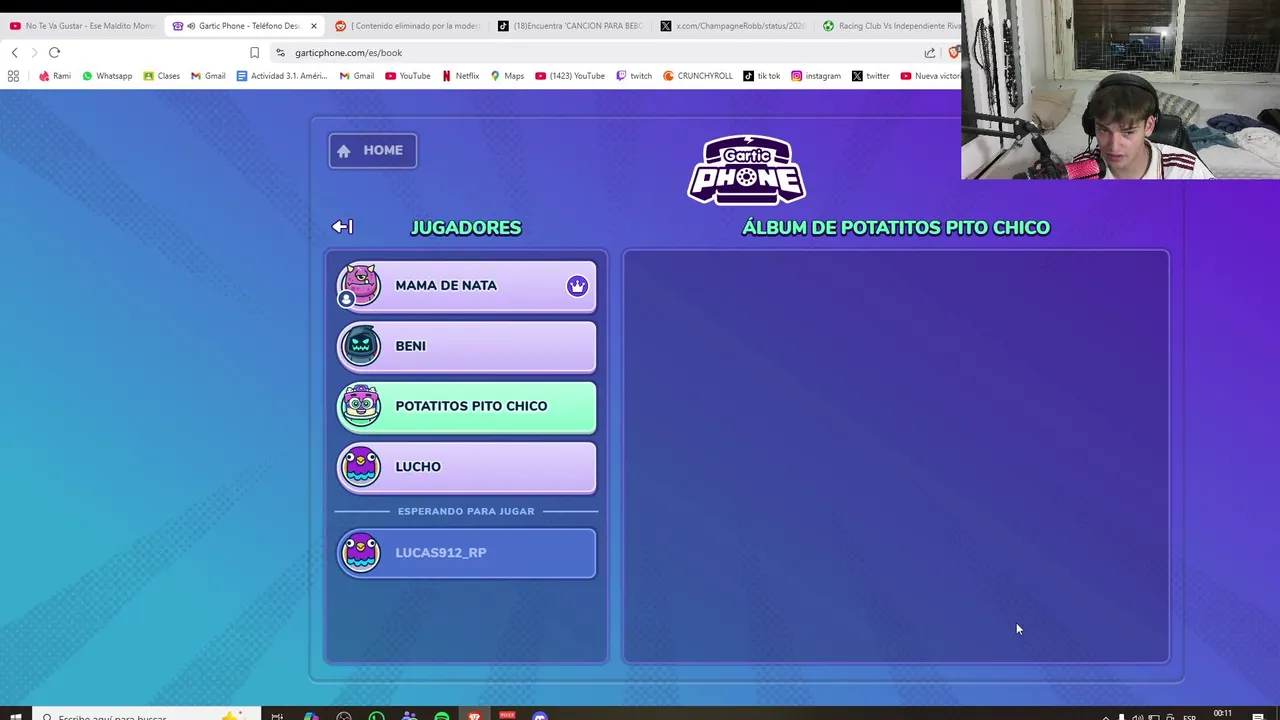Close the Gartic Phone browser tab
The image size is (1280, 720).
(x=313, y=26)
